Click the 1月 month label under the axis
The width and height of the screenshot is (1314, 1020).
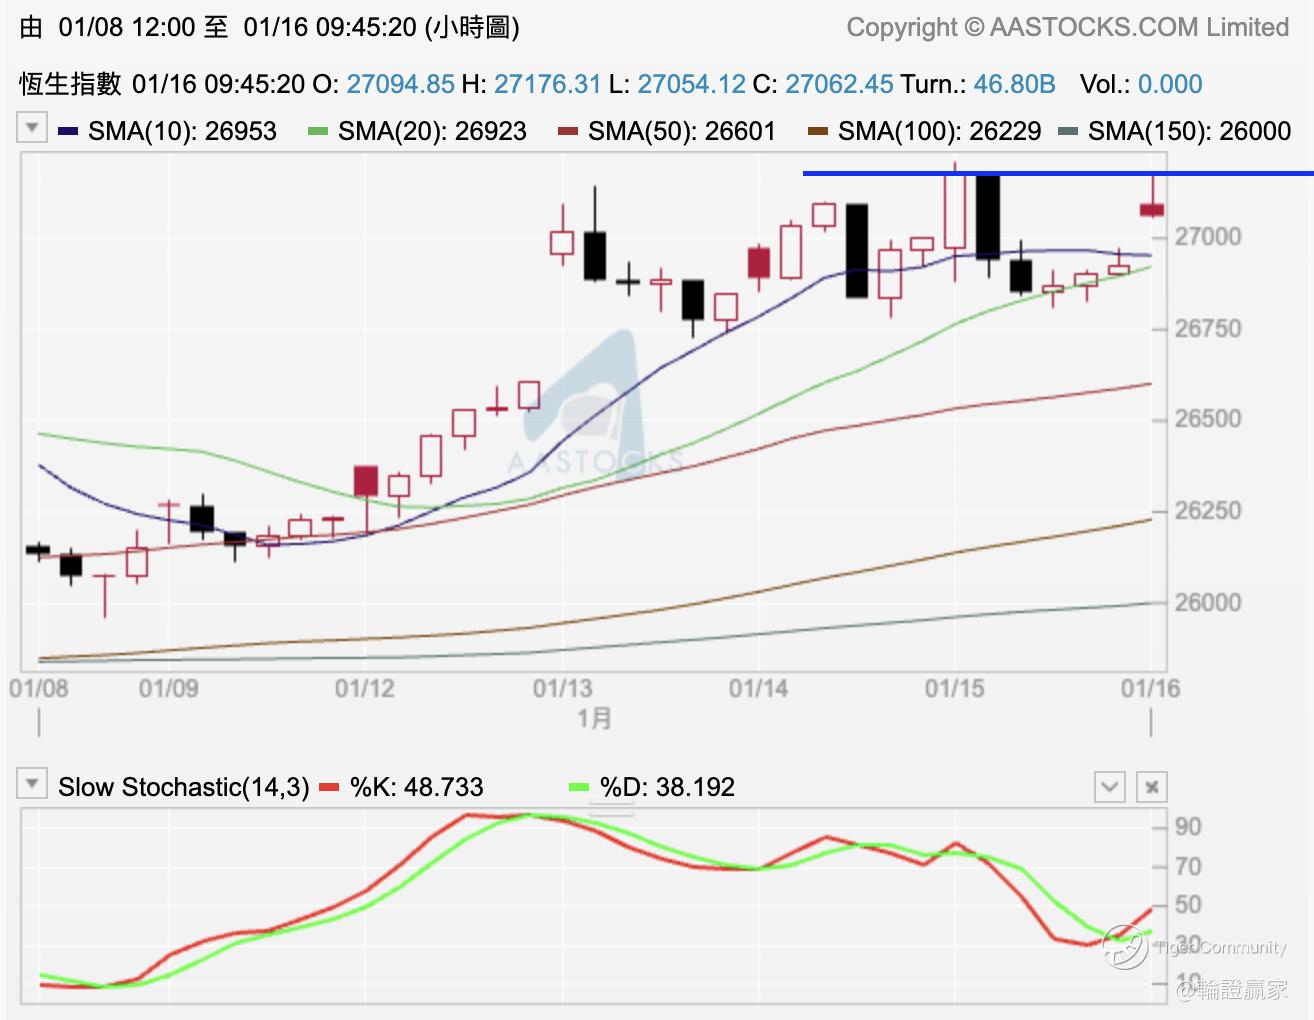pos(595,719)
